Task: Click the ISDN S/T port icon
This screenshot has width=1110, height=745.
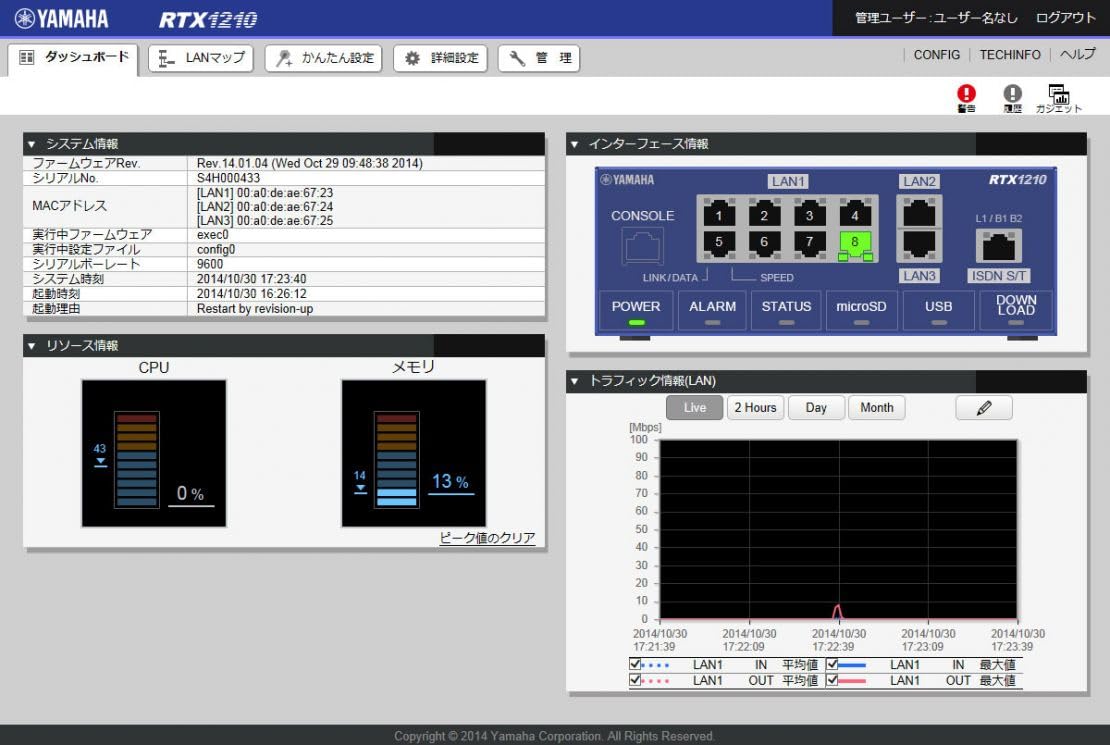Action: pos(998,245)
